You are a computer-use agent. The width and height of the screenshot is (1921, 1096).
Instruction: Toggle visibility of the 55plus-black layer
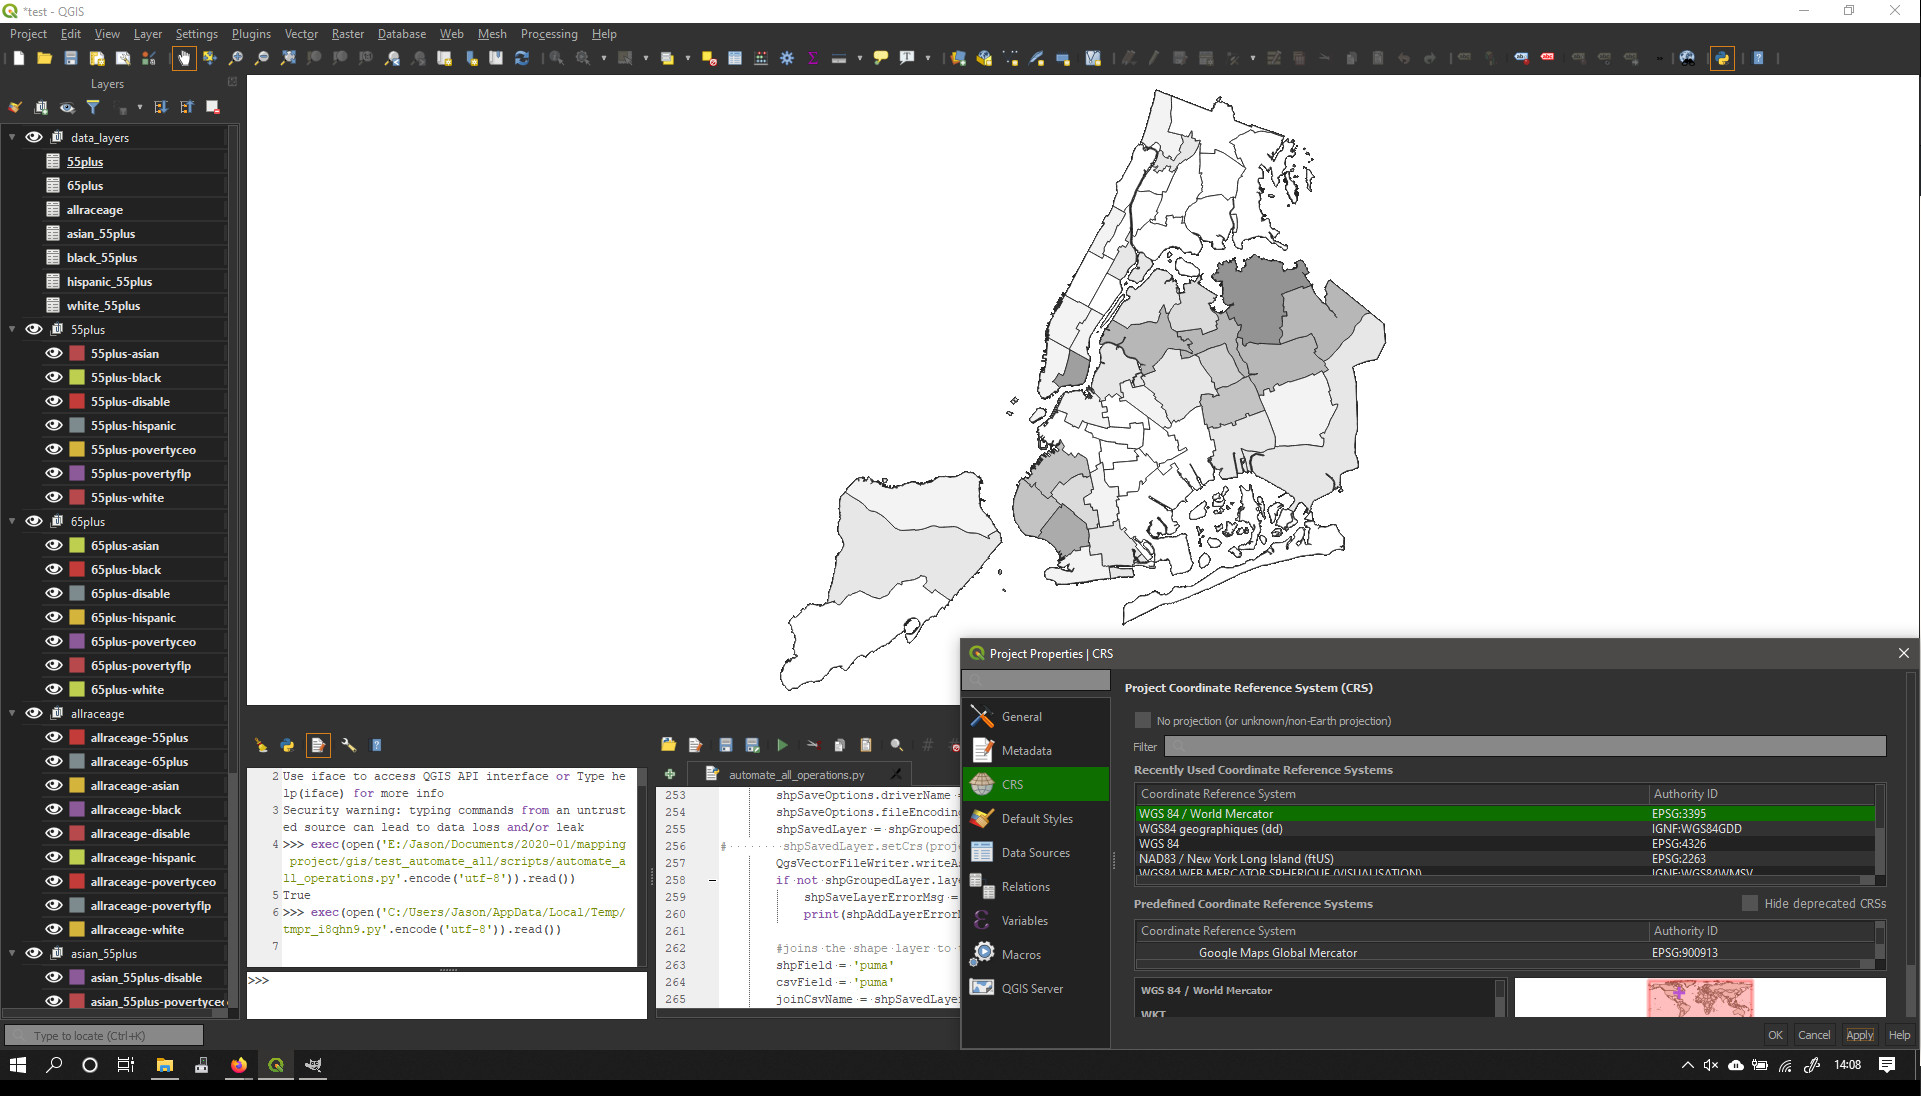coord(54,377)
